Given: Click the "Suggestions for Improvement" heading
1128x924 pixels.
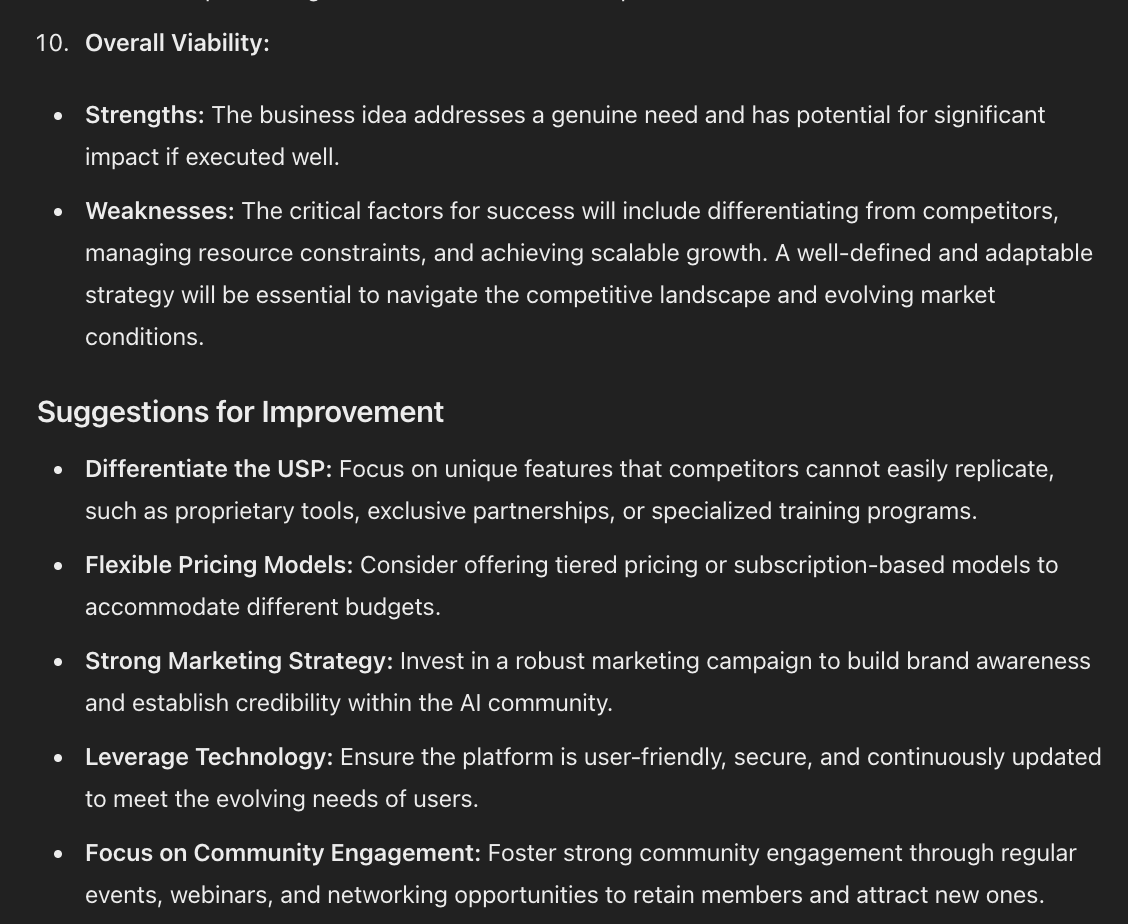Looking at the screenshot, I should click(x=240, y=412).
